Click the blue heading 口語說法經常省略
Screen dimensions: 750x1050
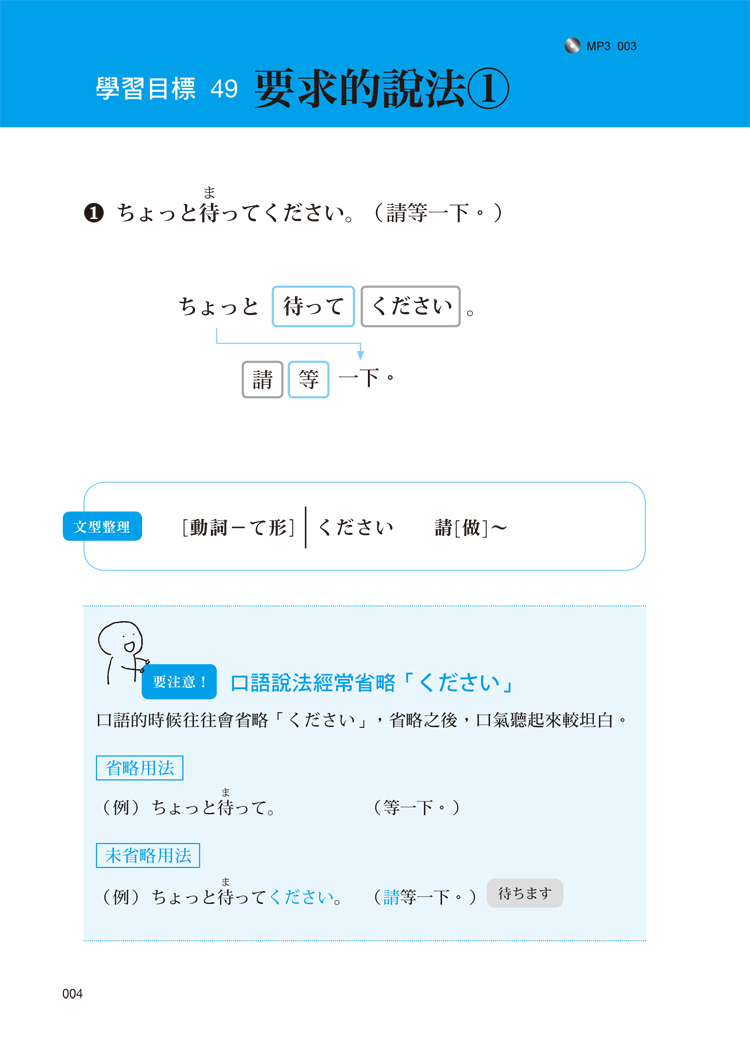(313, 683)
